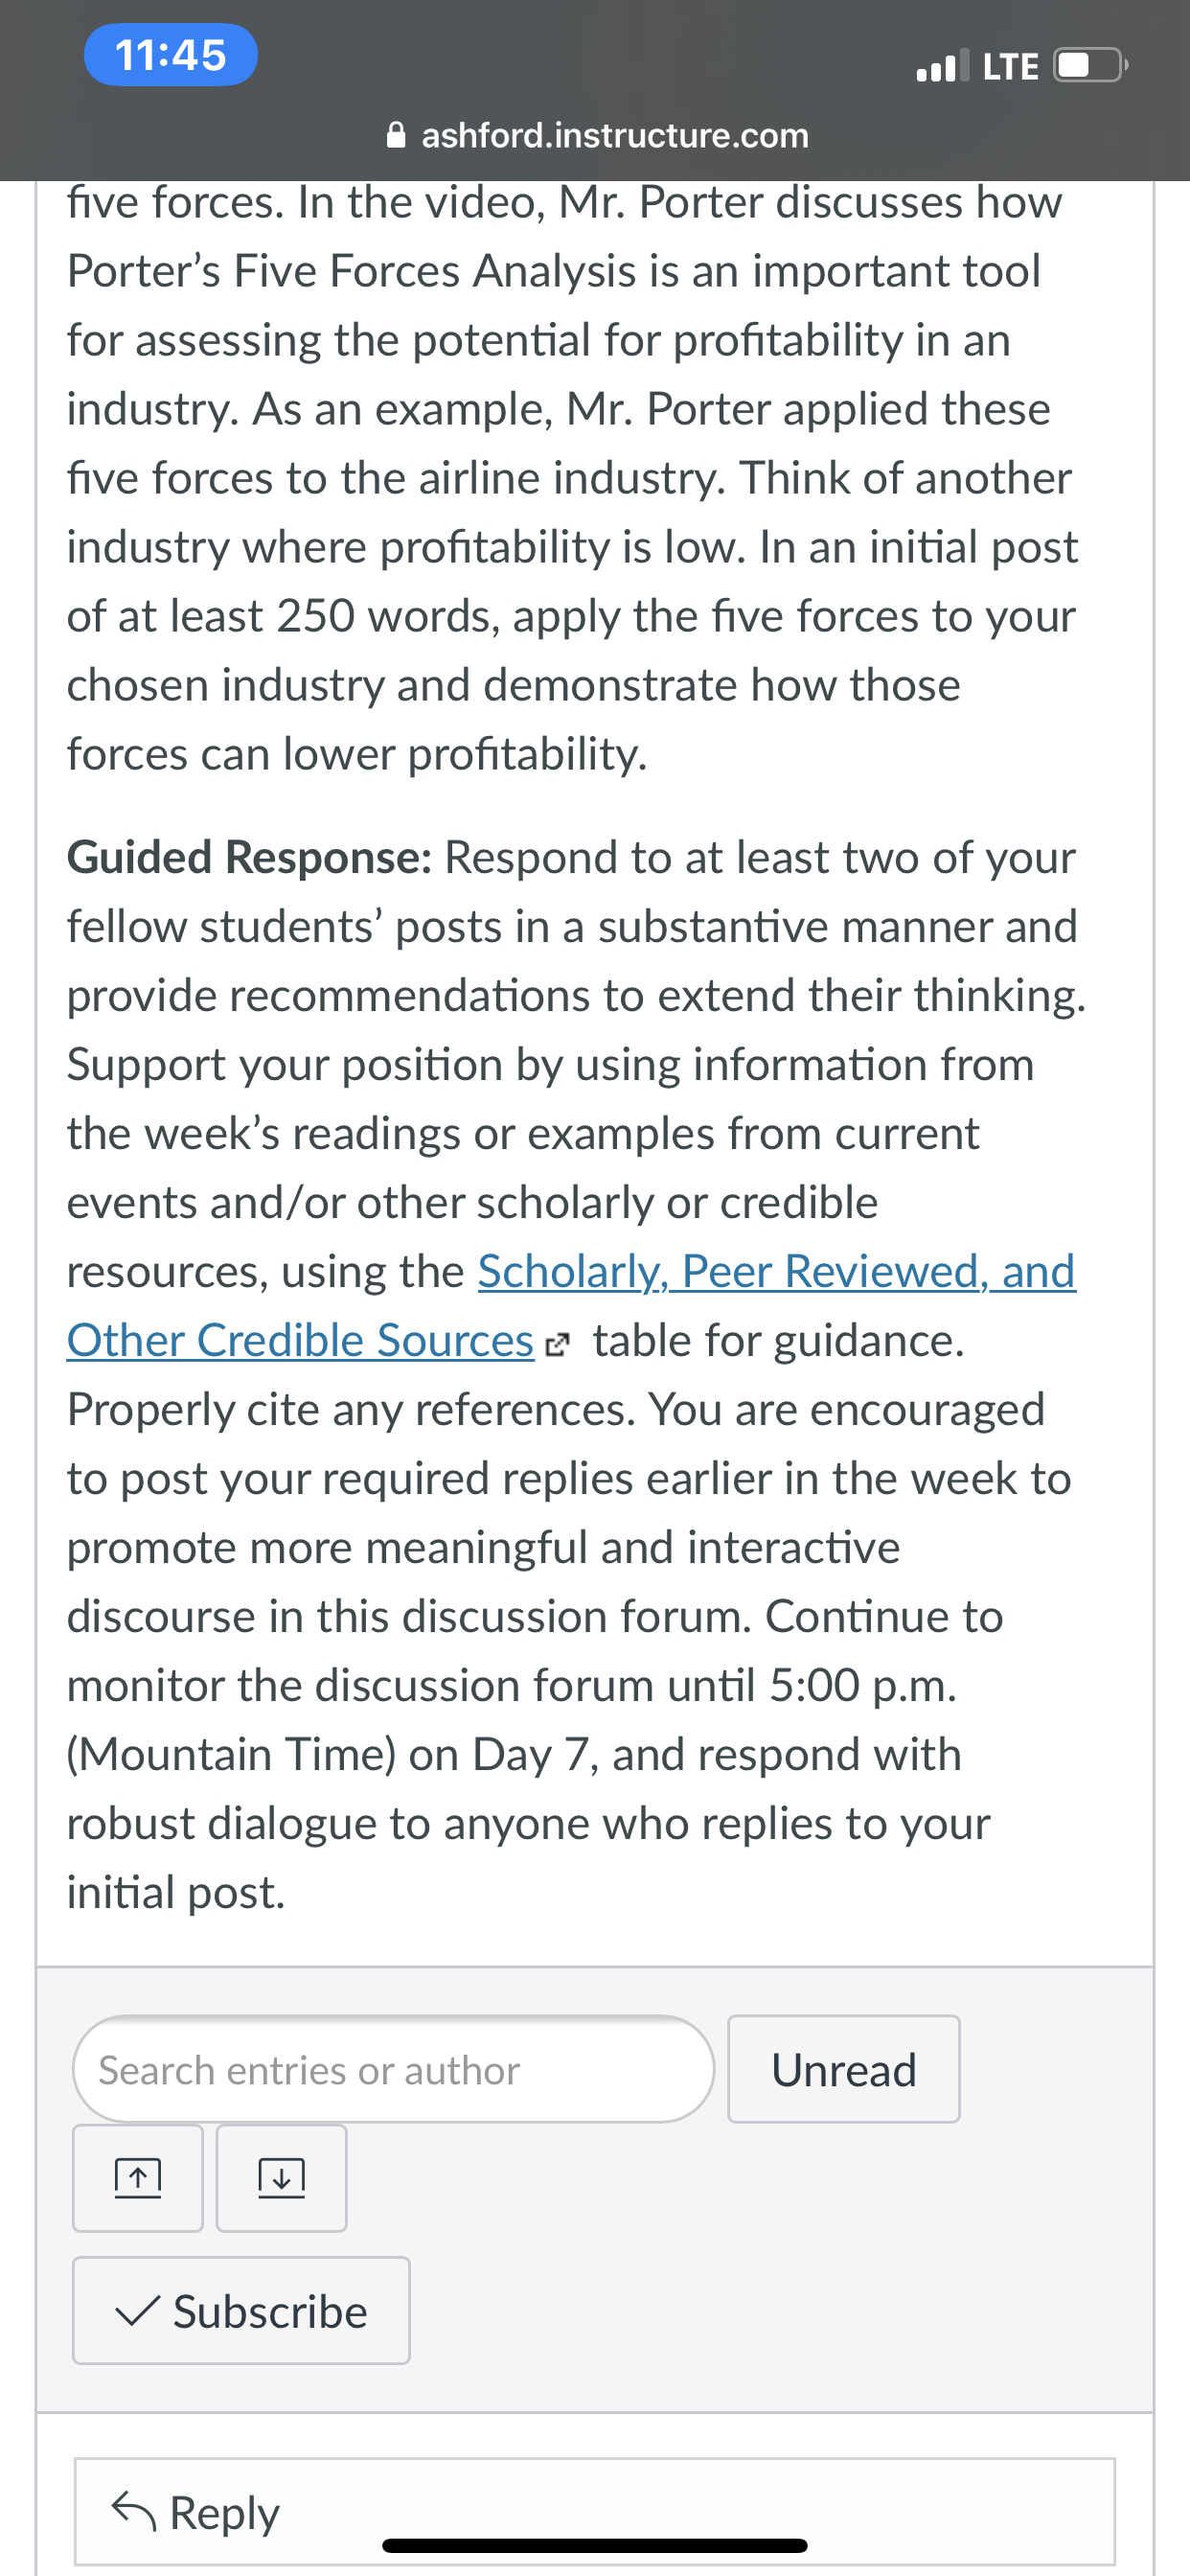Viewport: 1190px width, 2576px height.
Task: Toggle the Unread filter button
Action: point(844,2069)
